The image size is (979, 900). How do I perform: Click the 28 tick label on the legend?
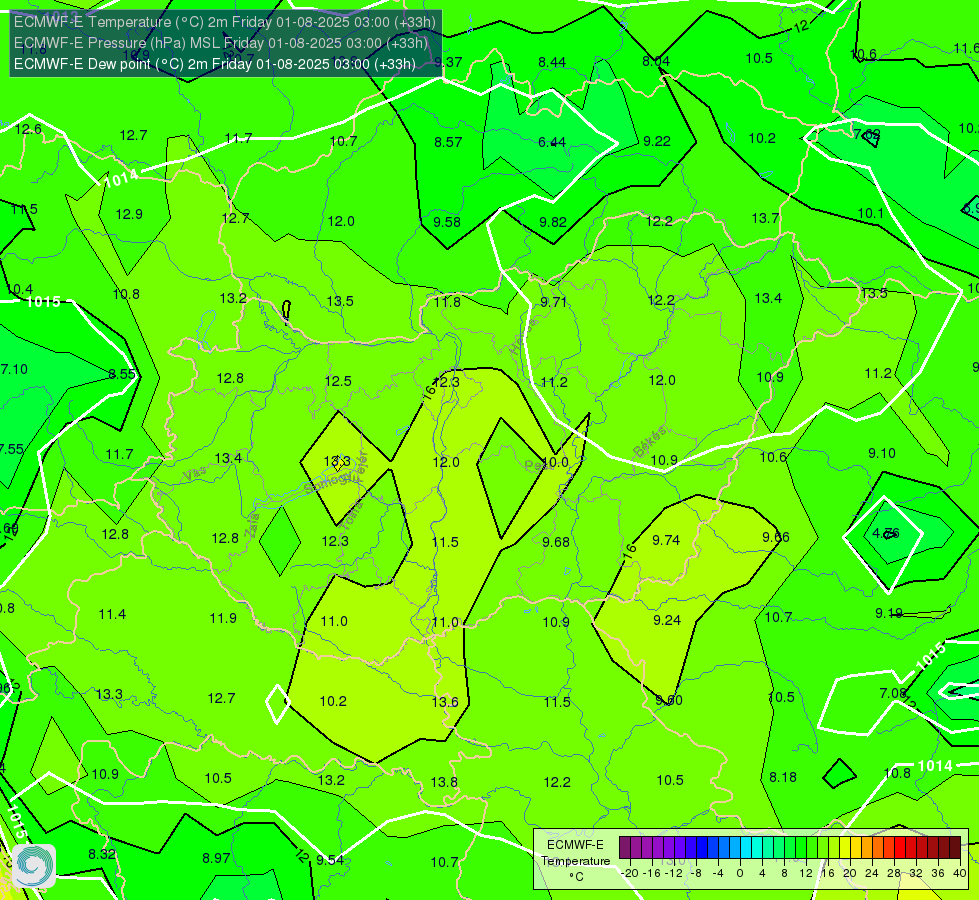coord(894,873)
